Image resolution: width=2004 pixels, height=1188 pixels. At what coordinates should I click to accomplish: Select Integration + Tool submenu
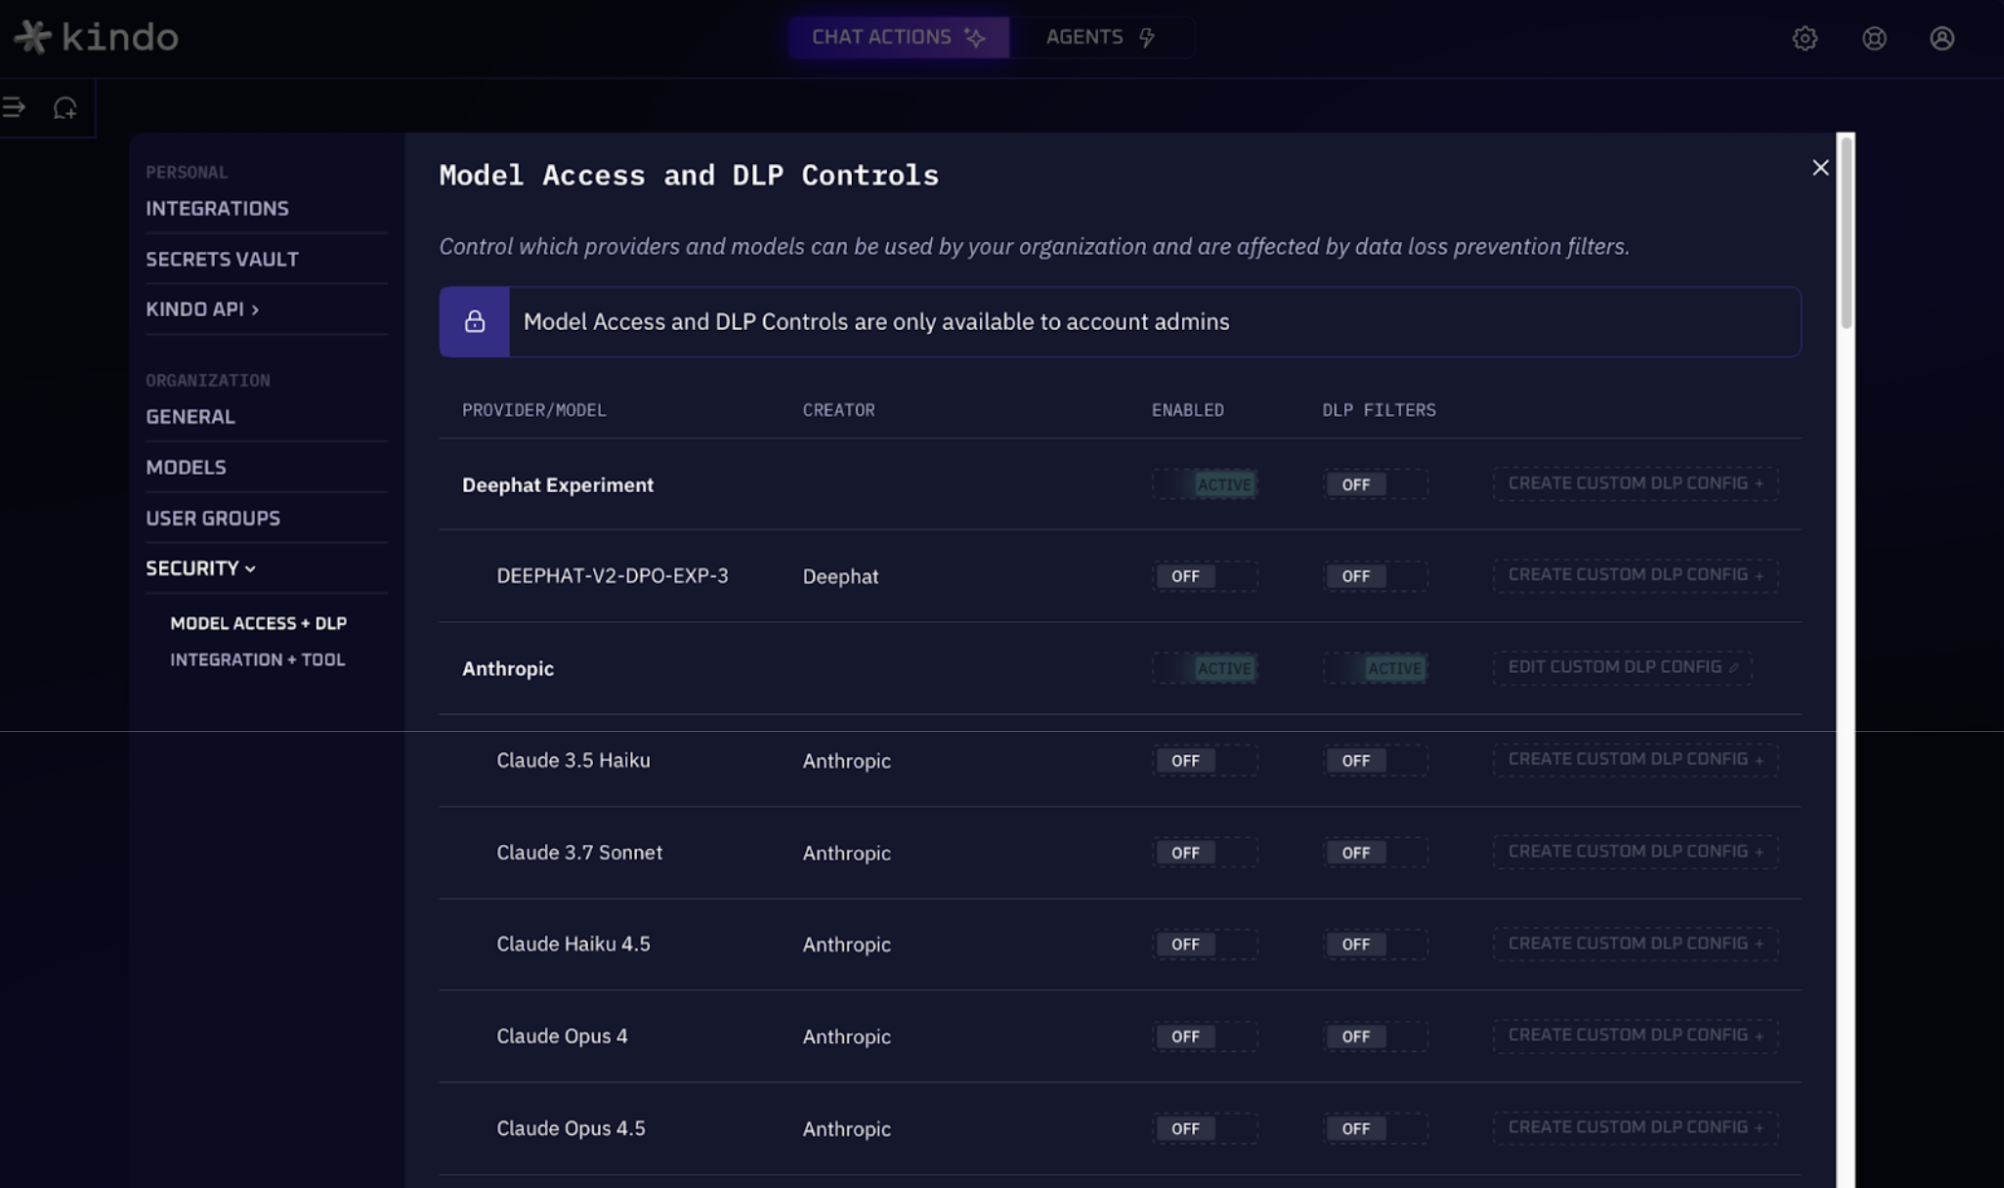[257, 660]
